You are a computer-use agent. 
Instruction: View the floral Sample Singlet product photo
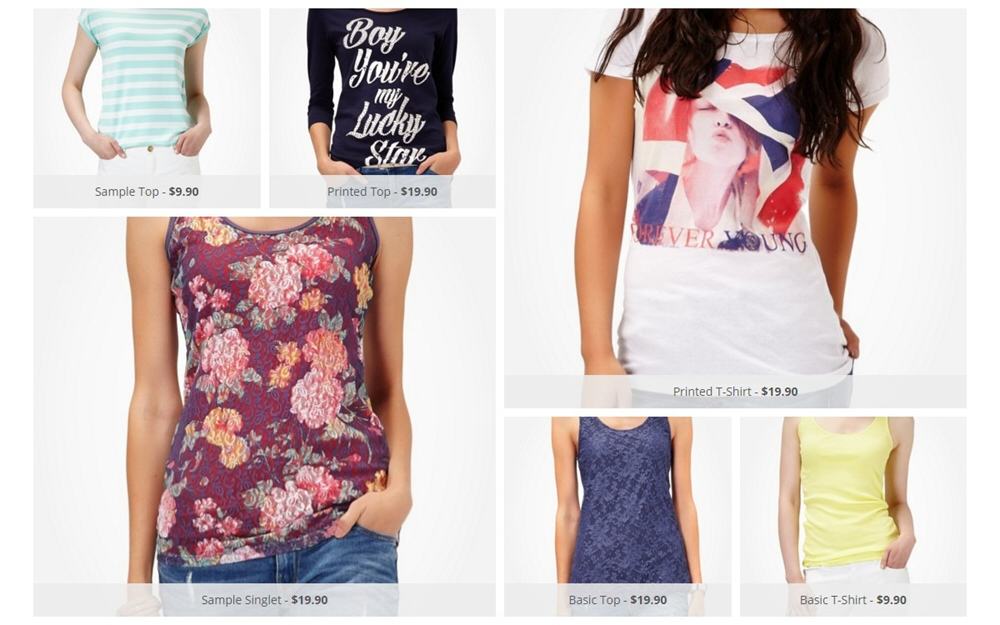pyautogui.click(x=264, y=400)
